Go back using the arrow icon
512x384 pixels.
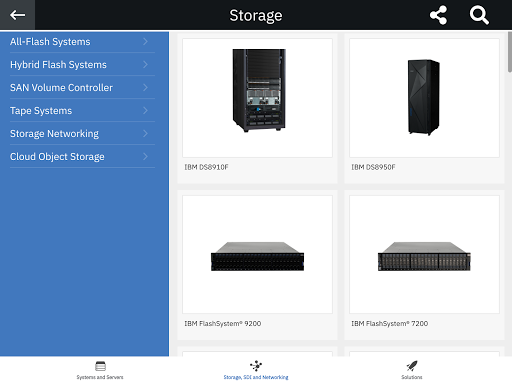[x=17, y=15]
